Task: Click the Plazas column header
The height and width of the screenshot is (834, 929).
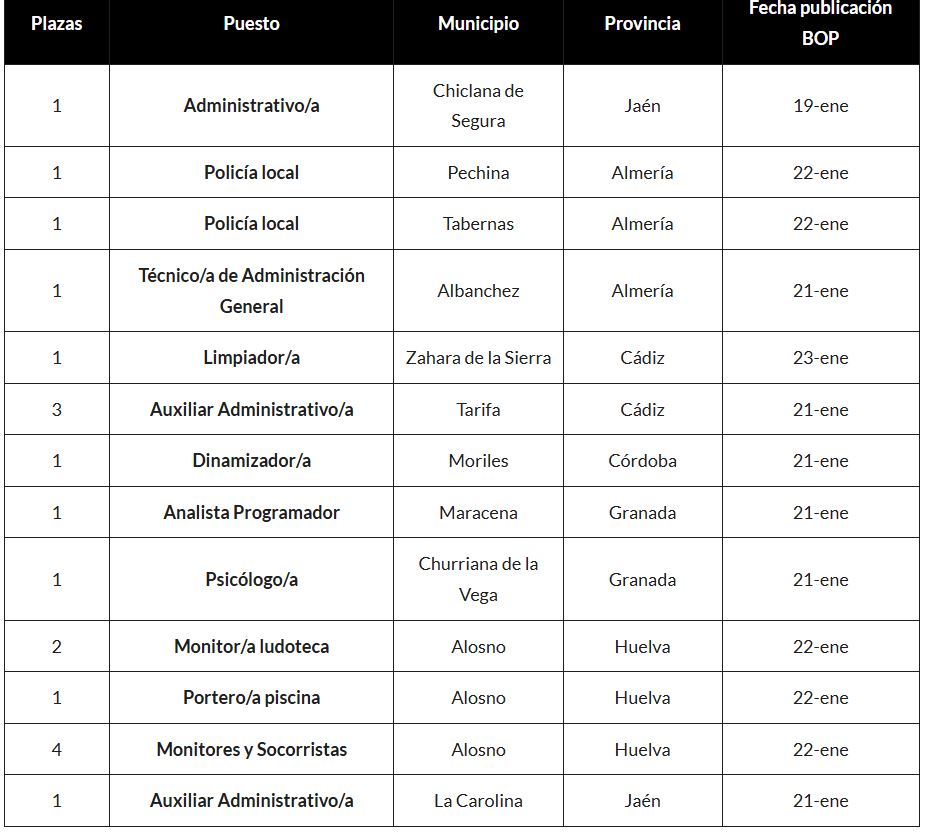Action: (x=56, y=24)
